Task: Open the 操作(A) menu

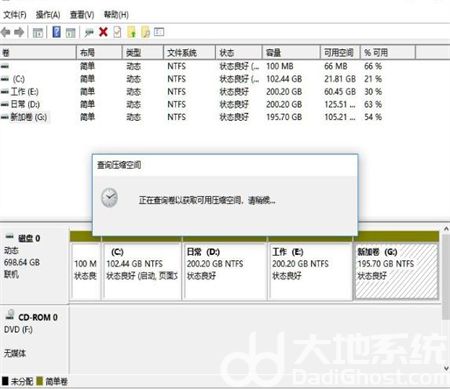Action: click(x=48, y=15)
